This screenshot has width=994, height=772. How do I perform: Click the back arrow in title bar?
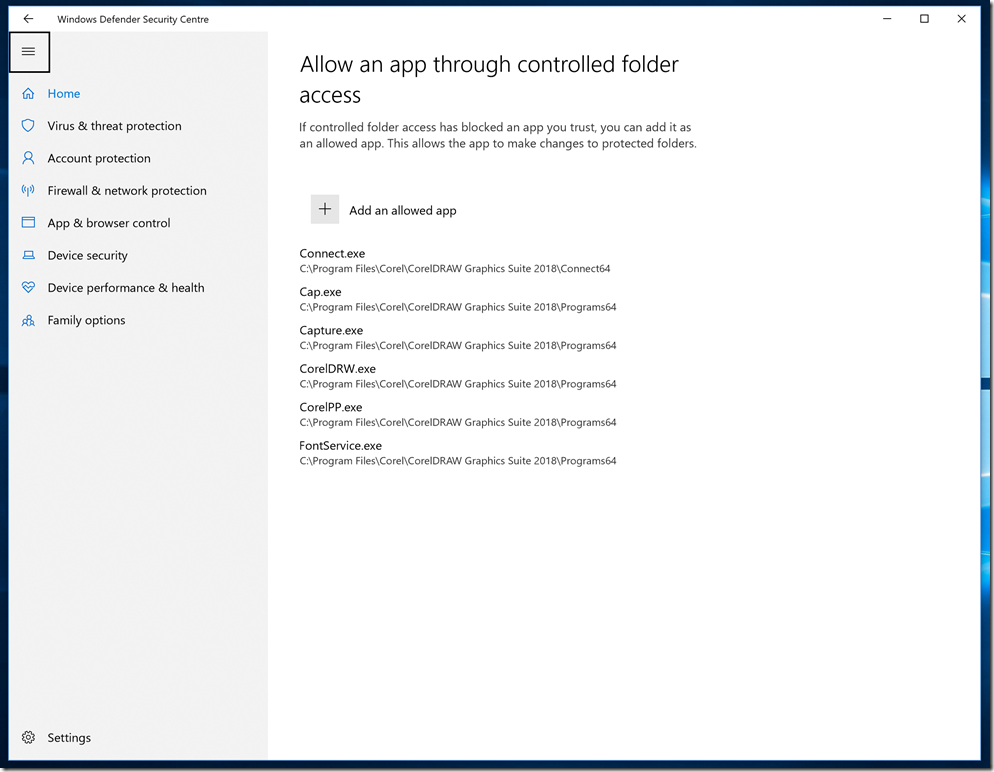tap(28, 19)
